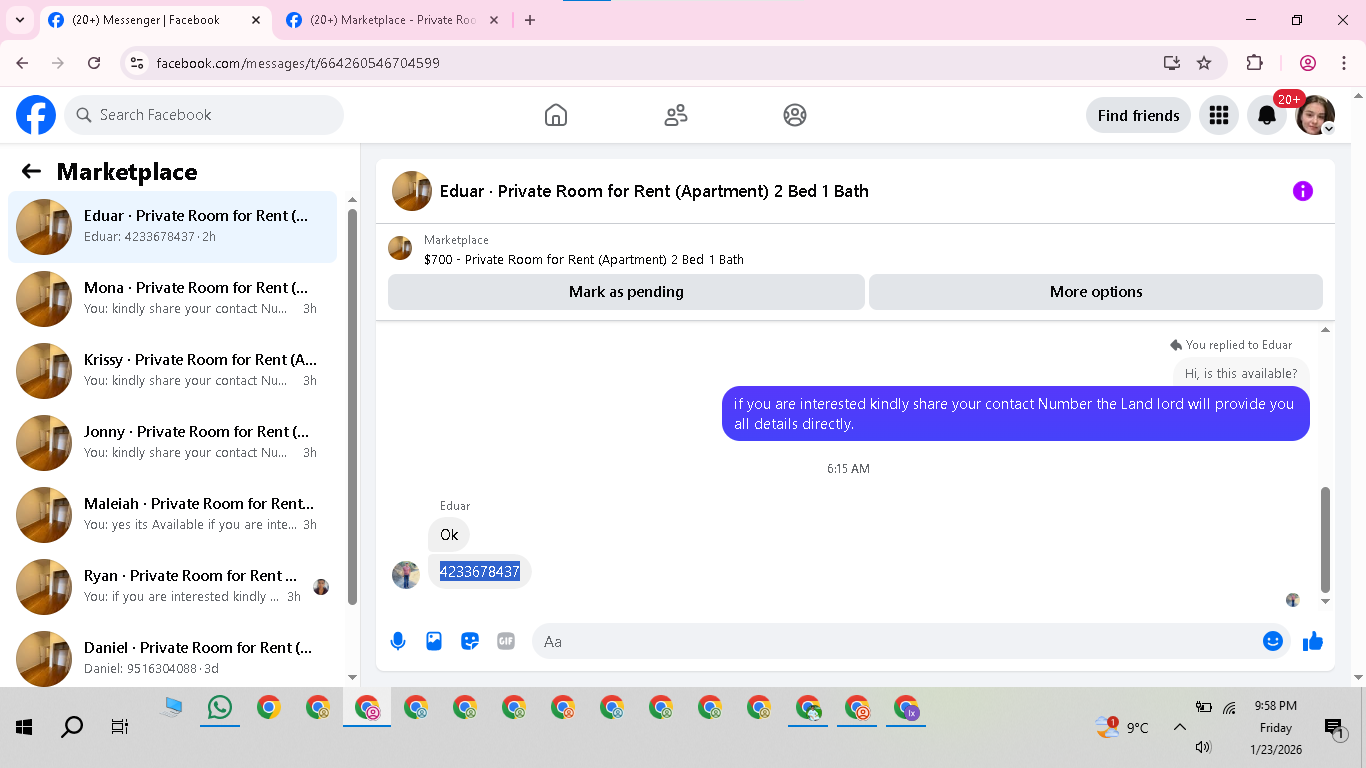Show hidden system tray icons
Image resolution: width=1366 pixels, height=768 pixels.
point(1179,727)
